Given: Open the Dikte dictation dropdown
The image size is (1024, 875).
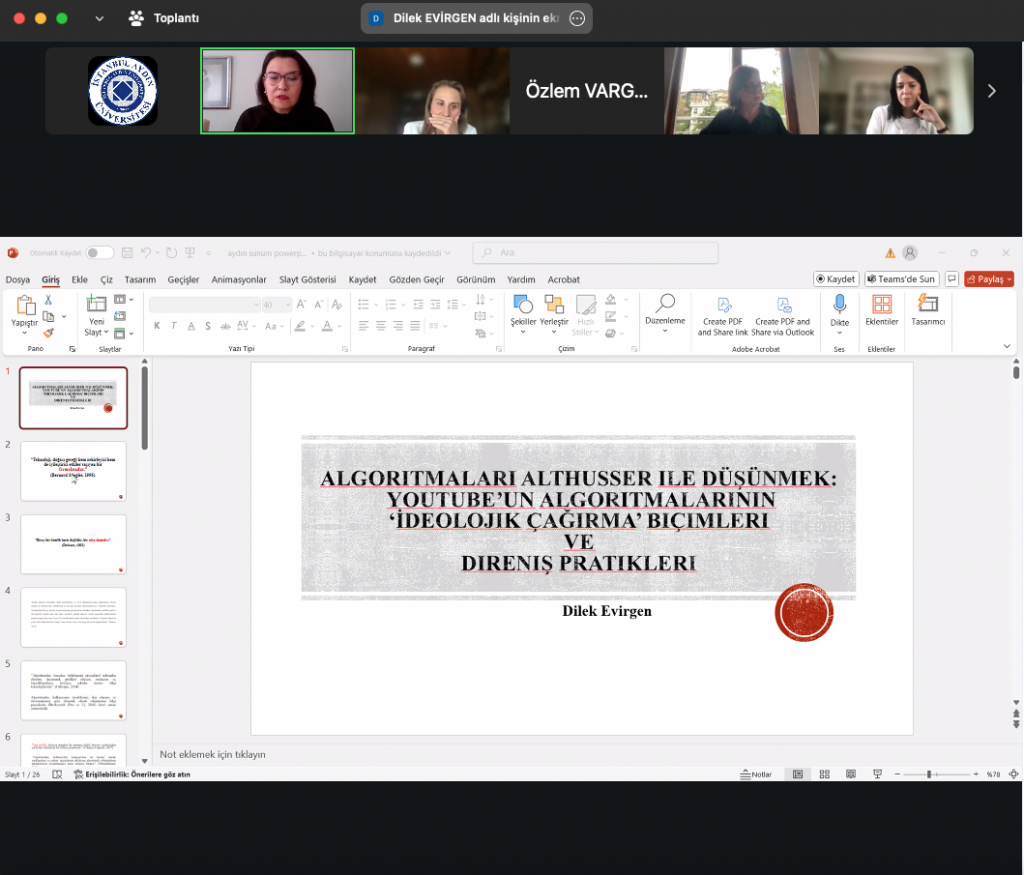Looking at the screenshot, I should click(x=840, y=333).
